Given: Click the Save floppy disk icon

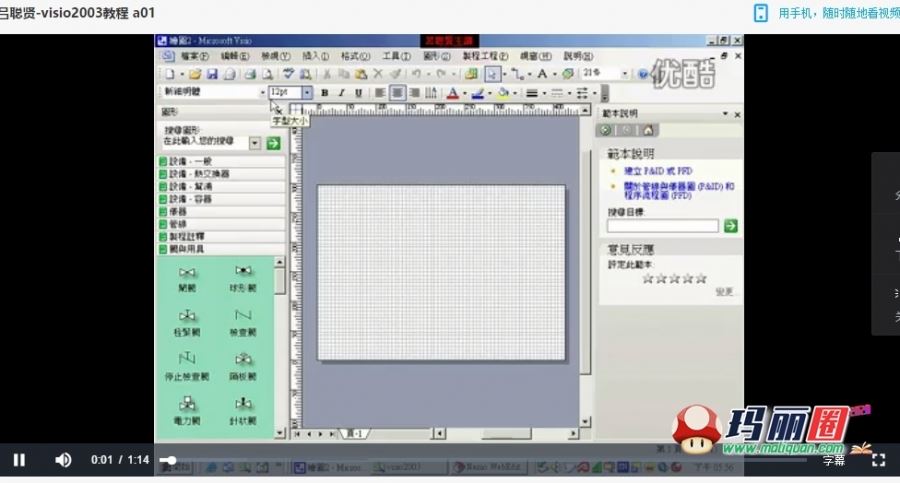Looking at the screenshot, I should (x=212, y=74).
